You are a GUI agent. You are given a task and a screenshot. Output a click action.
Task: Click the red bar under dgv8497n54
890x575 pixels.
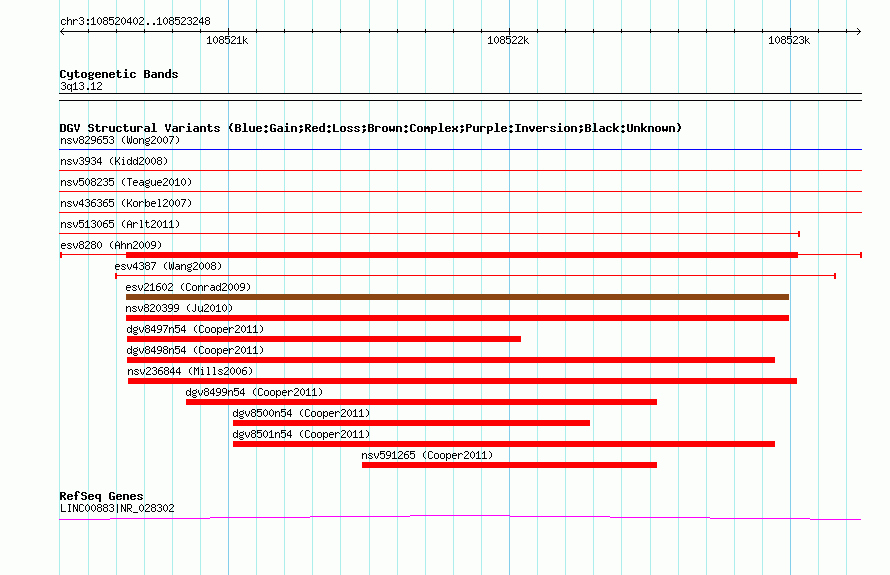pos(324,339)
